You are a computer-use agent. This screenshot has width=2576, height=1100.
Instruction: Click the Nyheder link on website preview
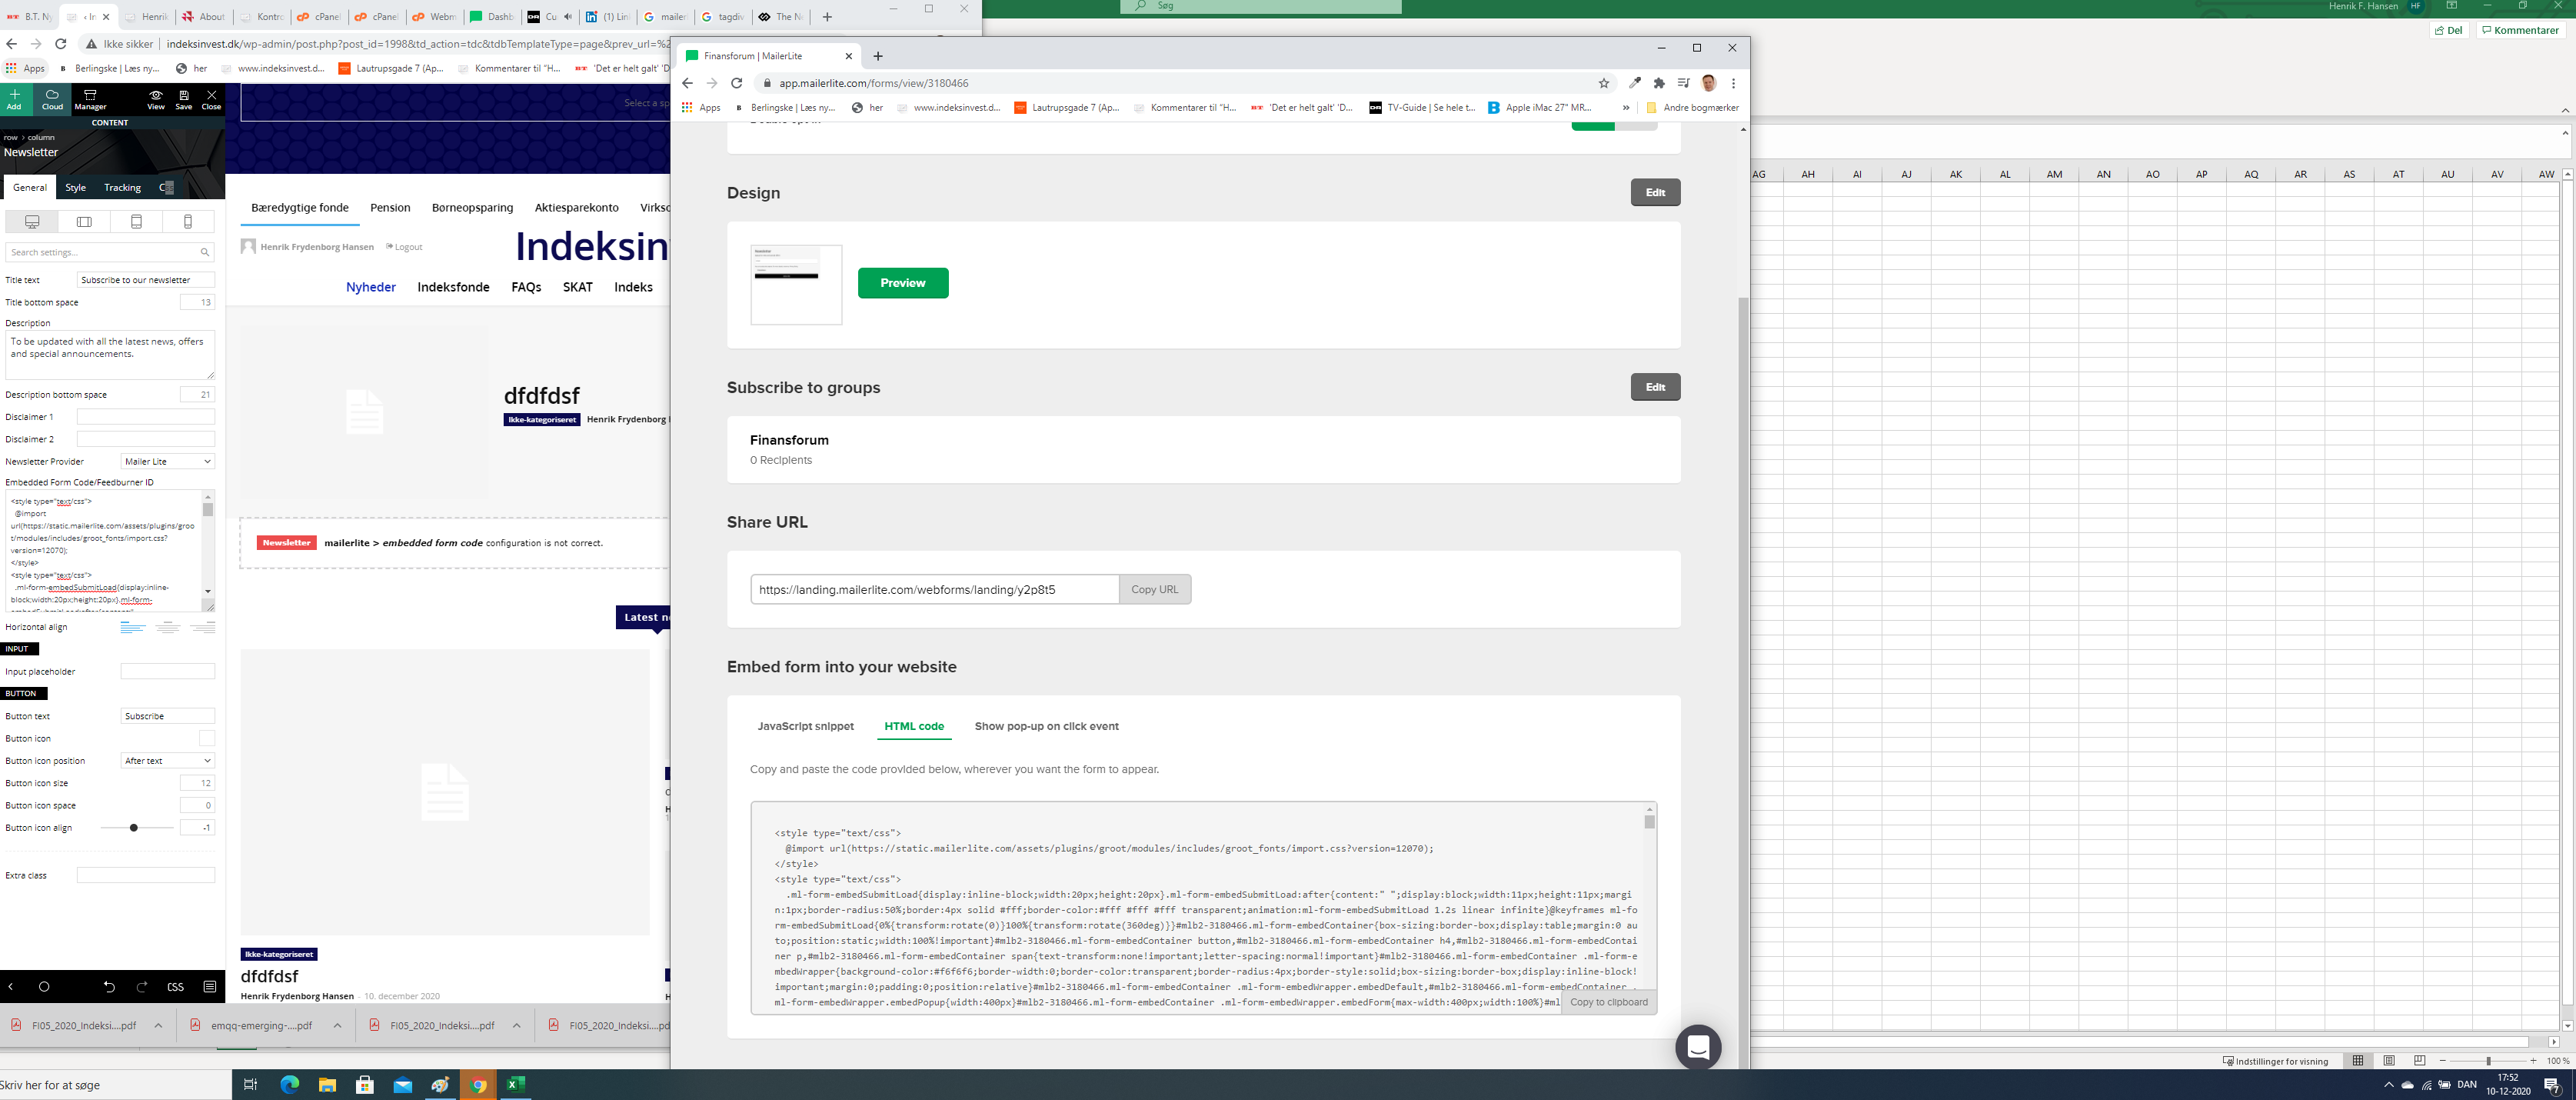tap(371, 287)
